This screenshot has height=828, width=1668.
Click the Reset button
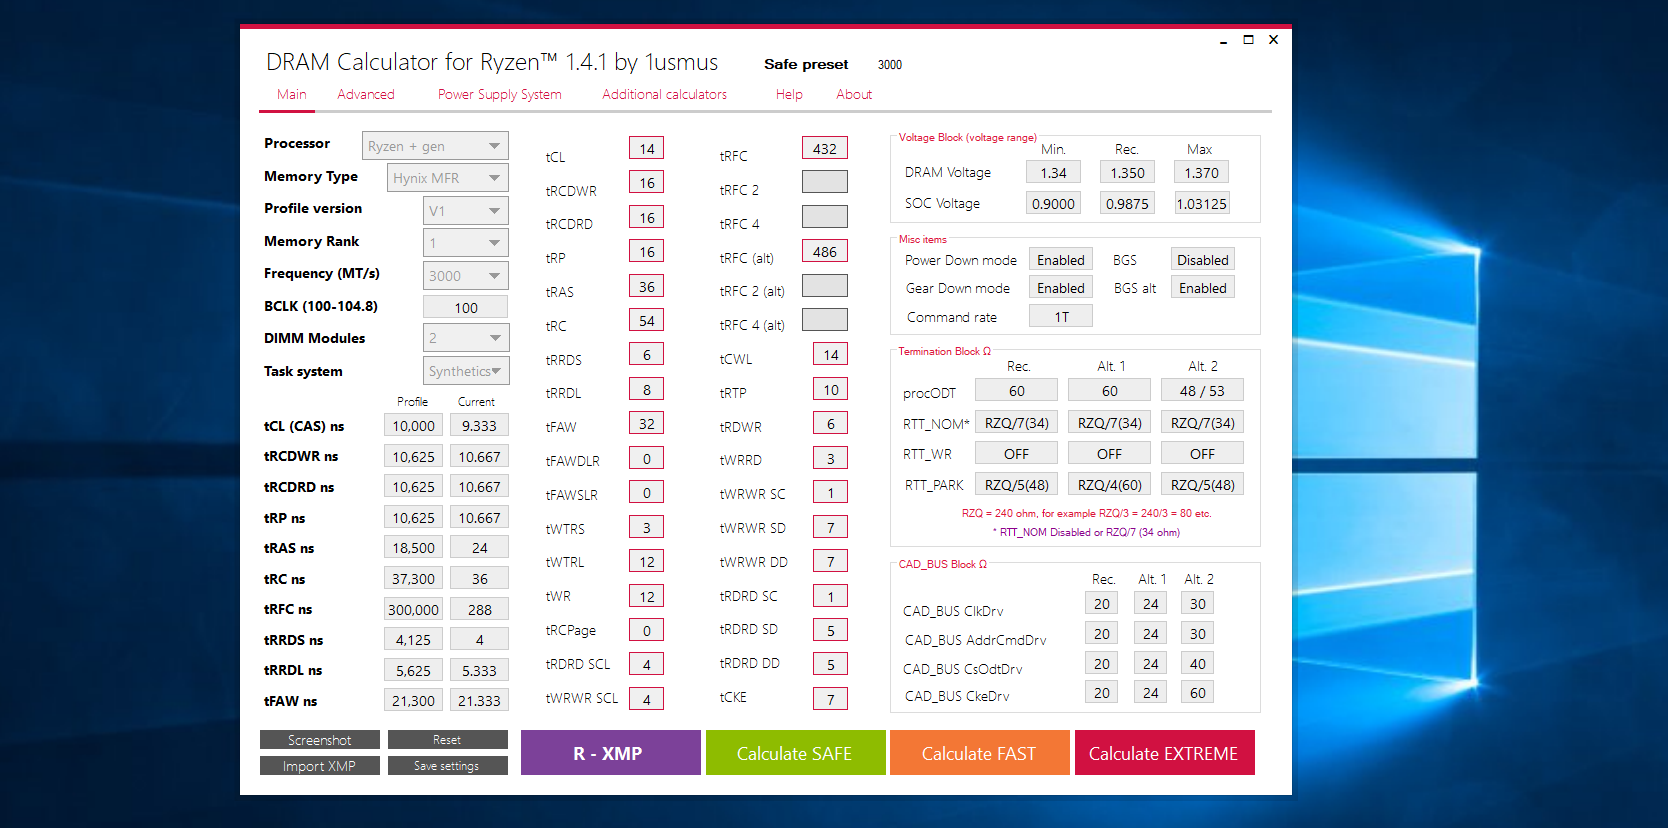[x=447, y=740]
